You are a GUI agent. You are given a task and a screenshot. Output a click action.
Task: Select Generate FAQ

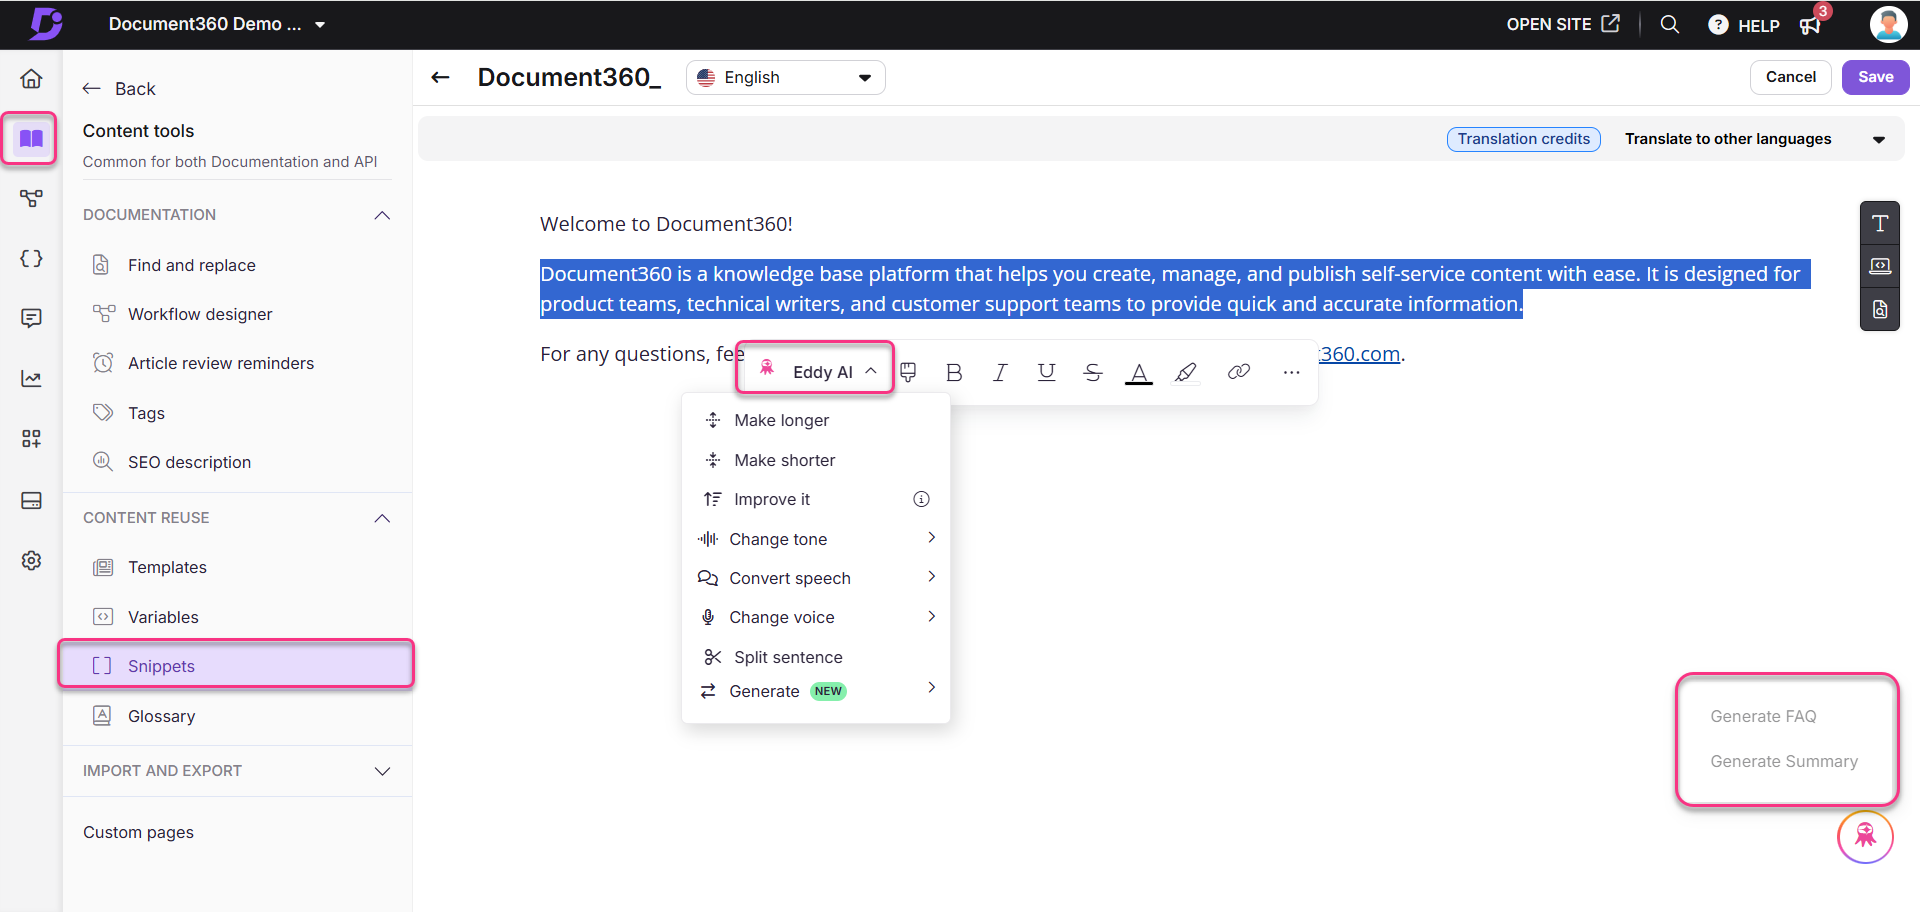[x=1763, y=716]
